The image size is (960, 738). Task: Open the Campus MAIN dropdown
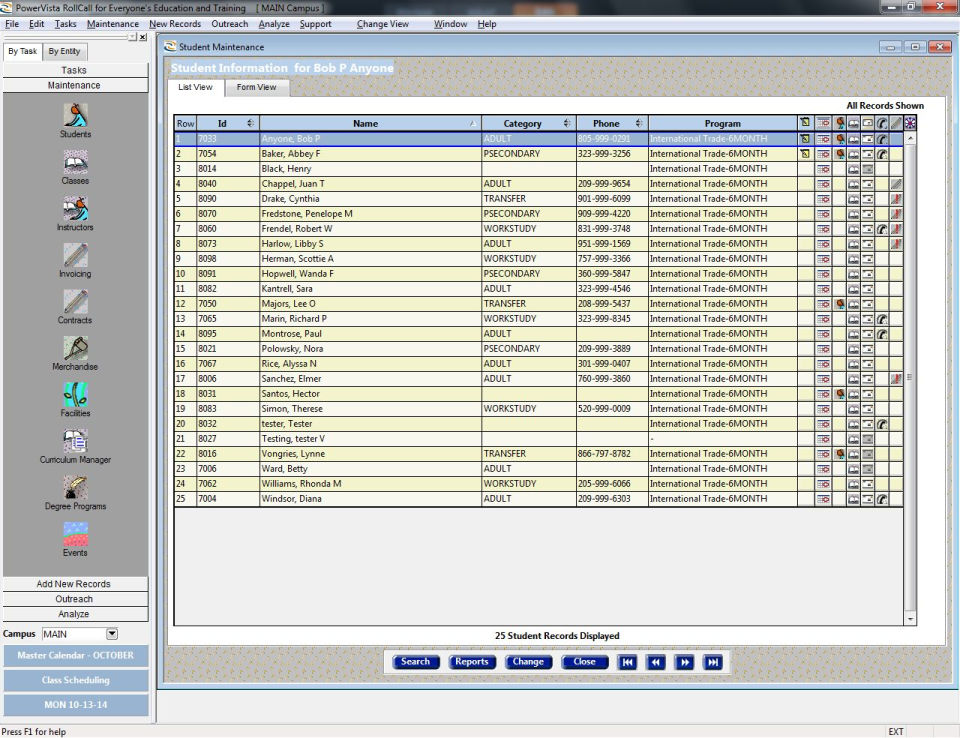point(111,634)
